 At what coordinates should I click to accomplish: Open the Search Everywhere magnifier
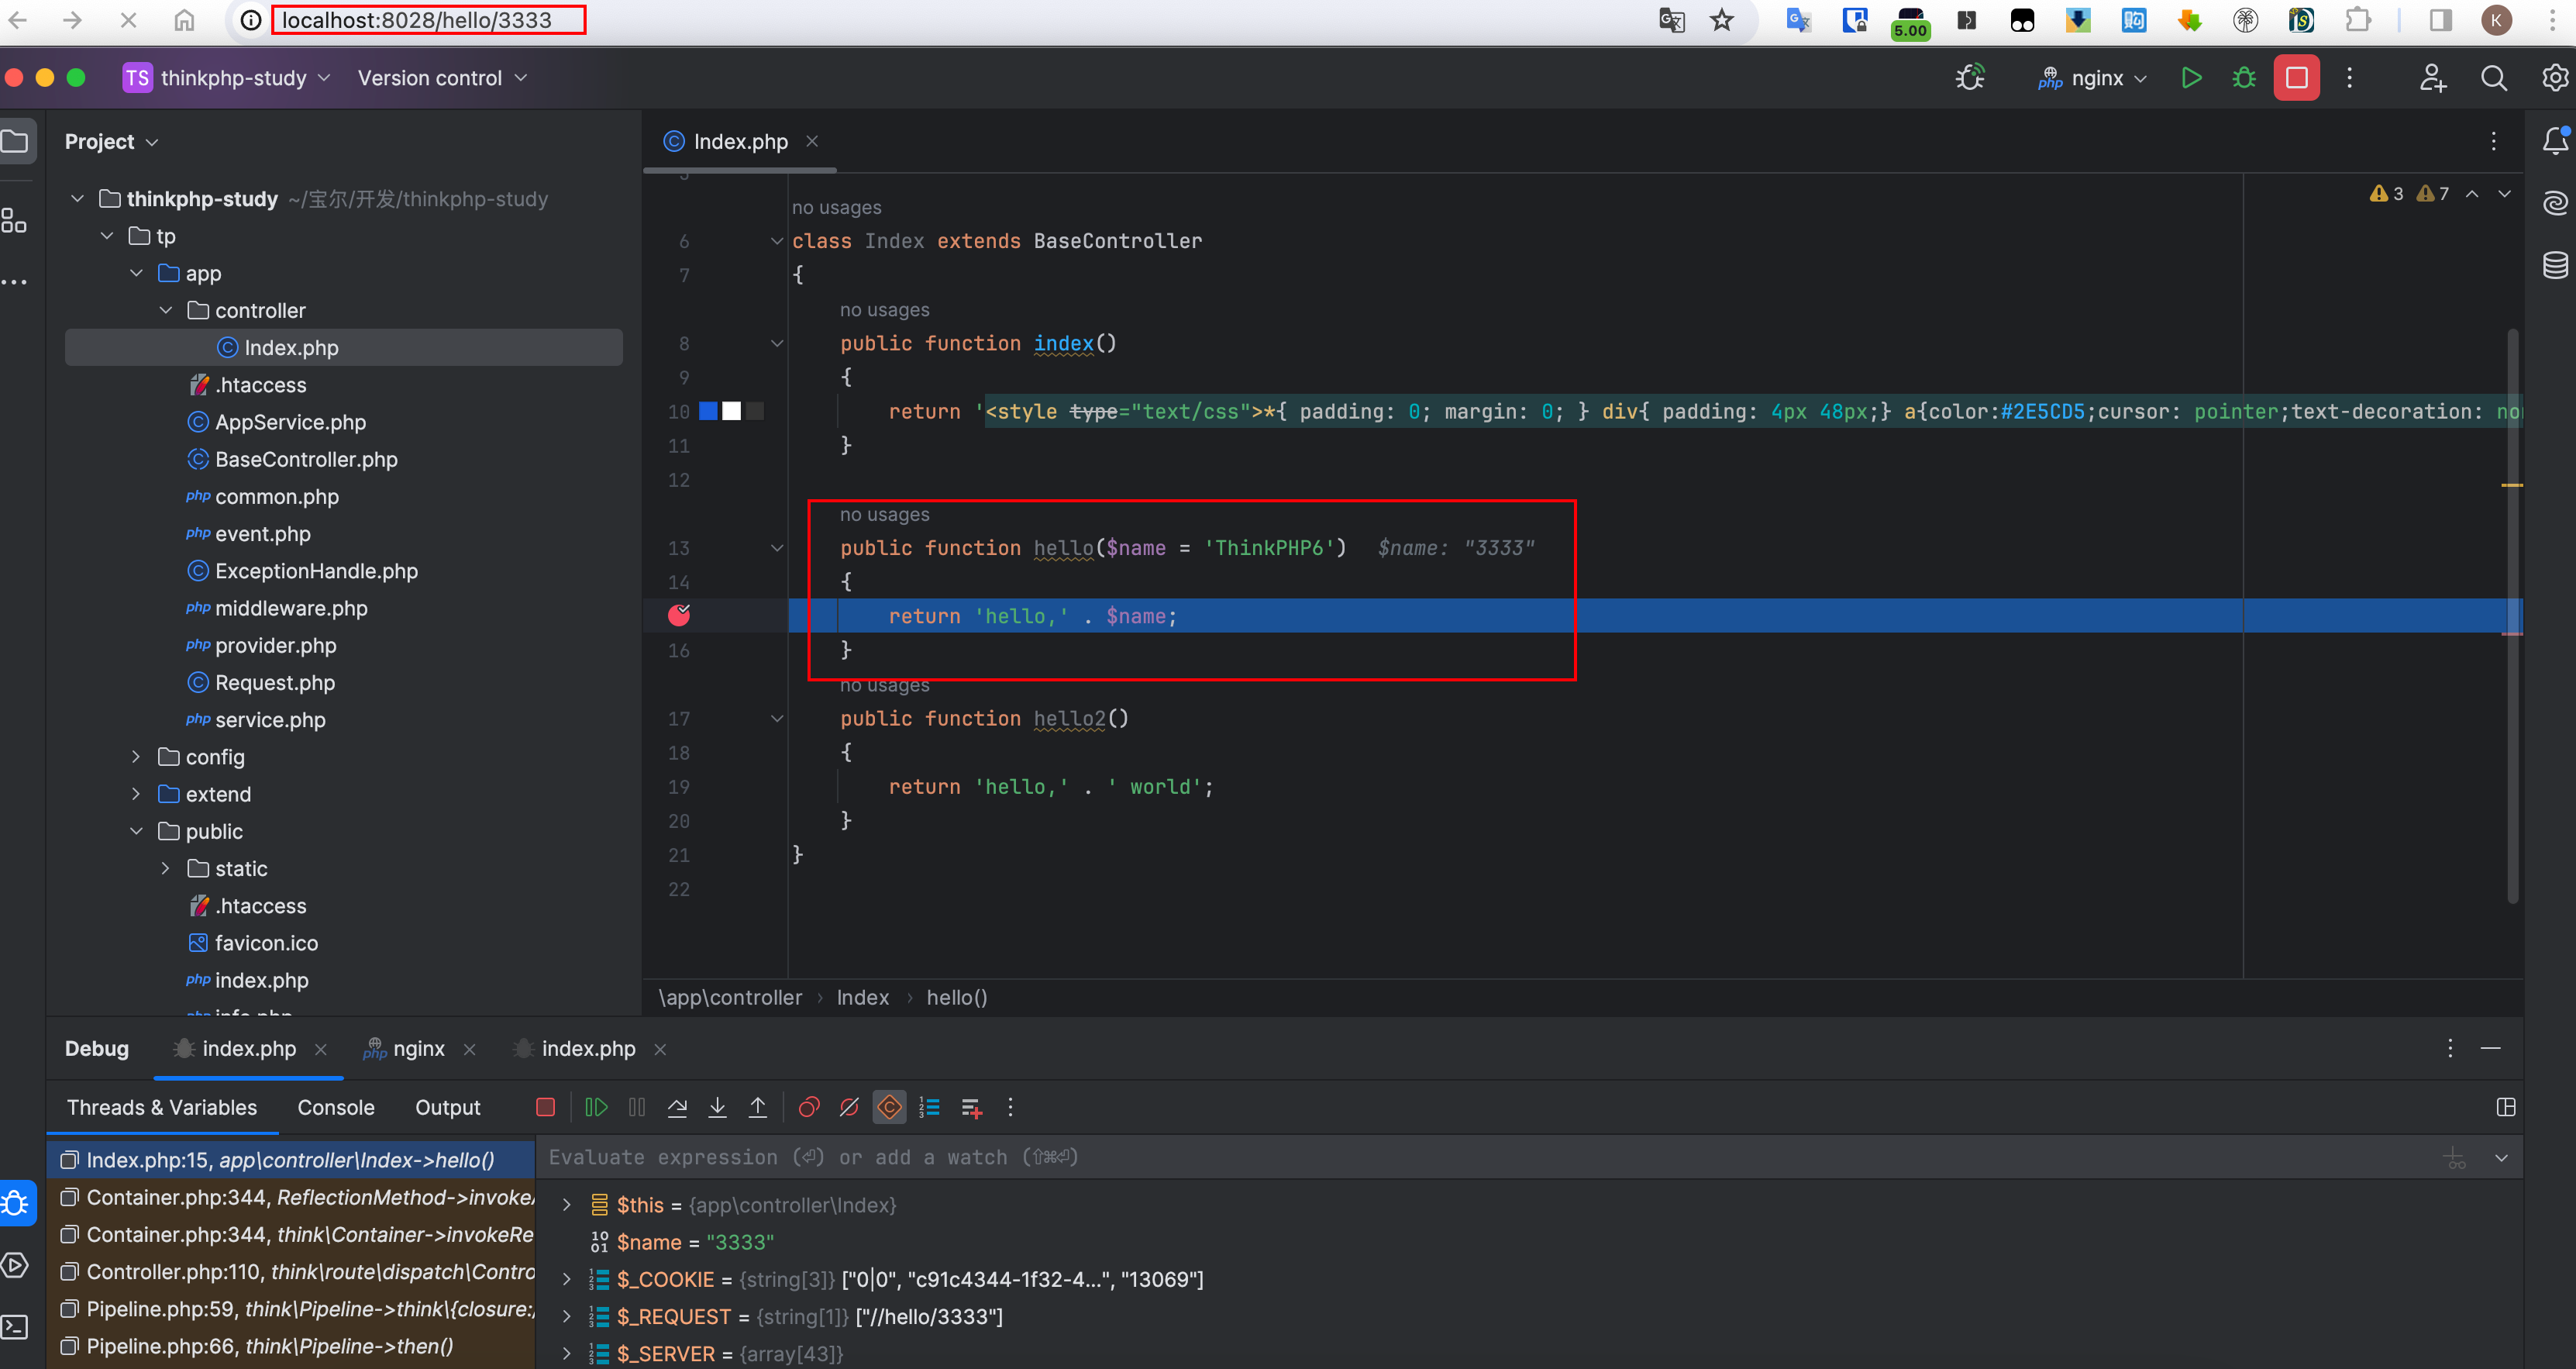(2493, 77)
